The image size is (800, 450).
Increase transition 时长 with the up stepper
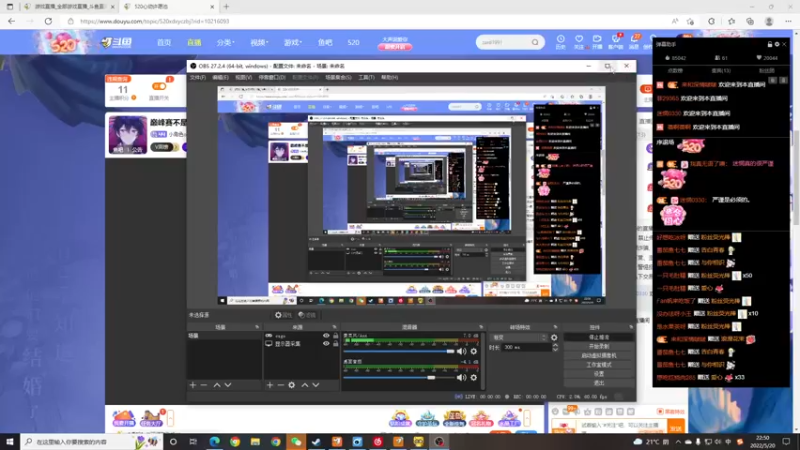click(555, 345)
